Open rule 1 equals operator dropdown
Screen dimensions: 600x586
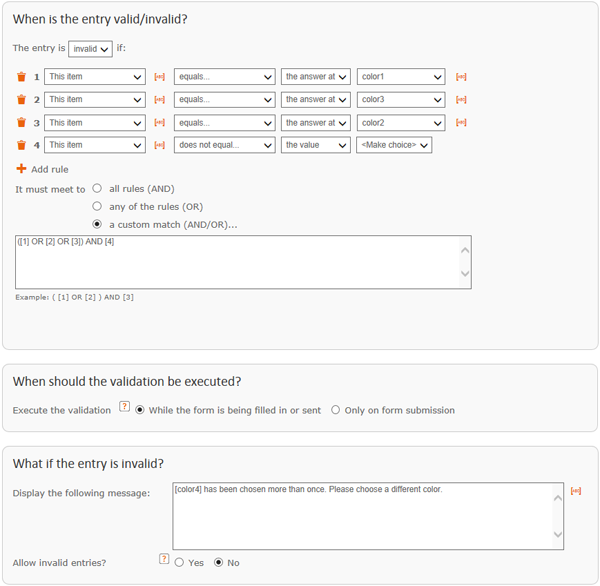(x=225, y=77)
